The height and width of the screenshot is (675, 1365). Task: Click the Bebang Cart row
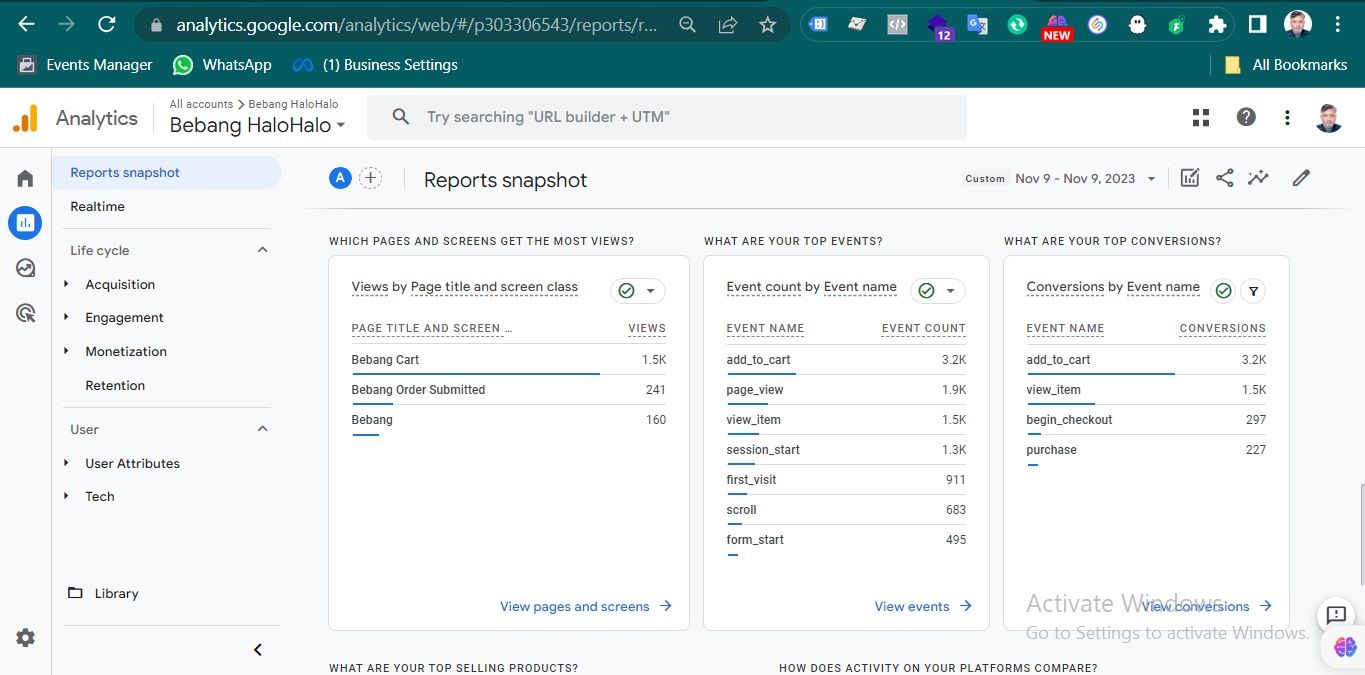point(508,360)
